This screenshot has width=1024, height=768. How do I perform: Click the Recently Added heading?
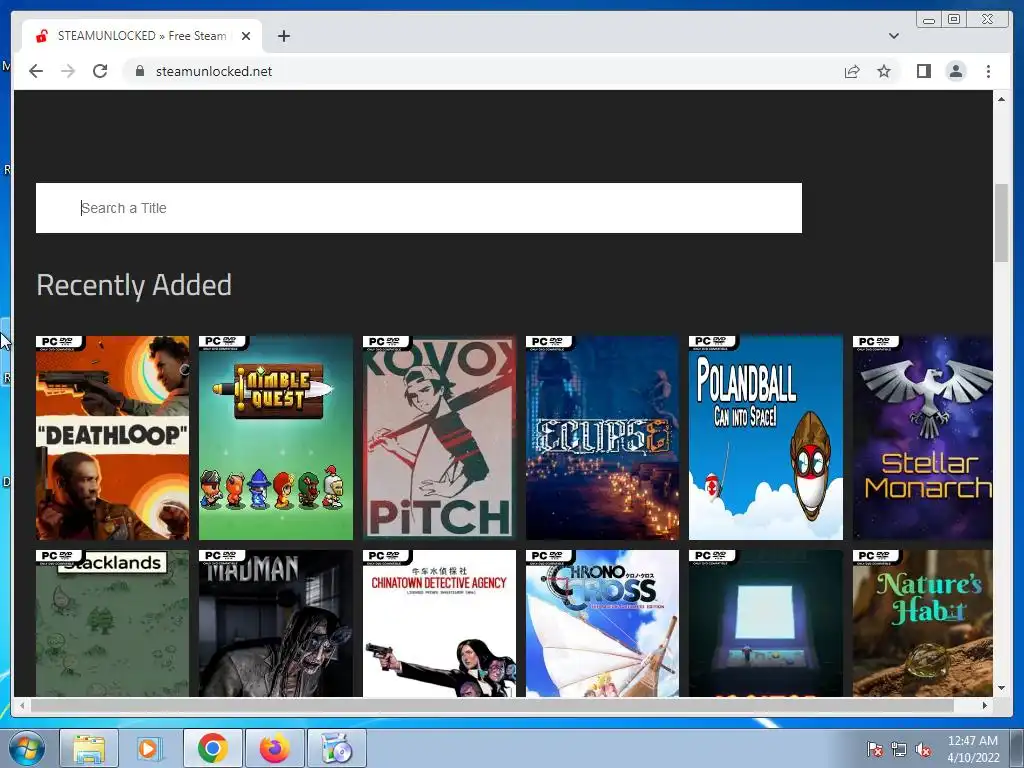point(134,285)
